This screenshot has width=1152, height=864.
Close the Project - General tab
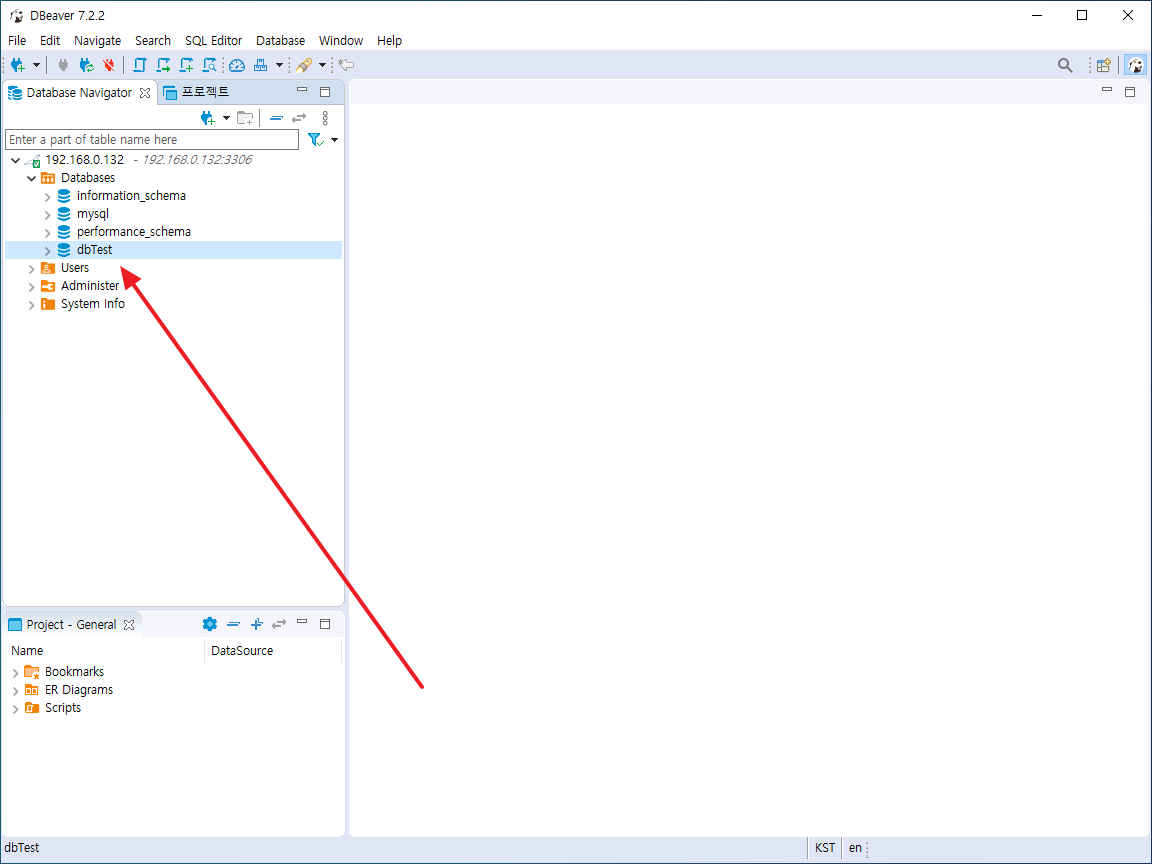pyautogui.click(x=129, y=625)
